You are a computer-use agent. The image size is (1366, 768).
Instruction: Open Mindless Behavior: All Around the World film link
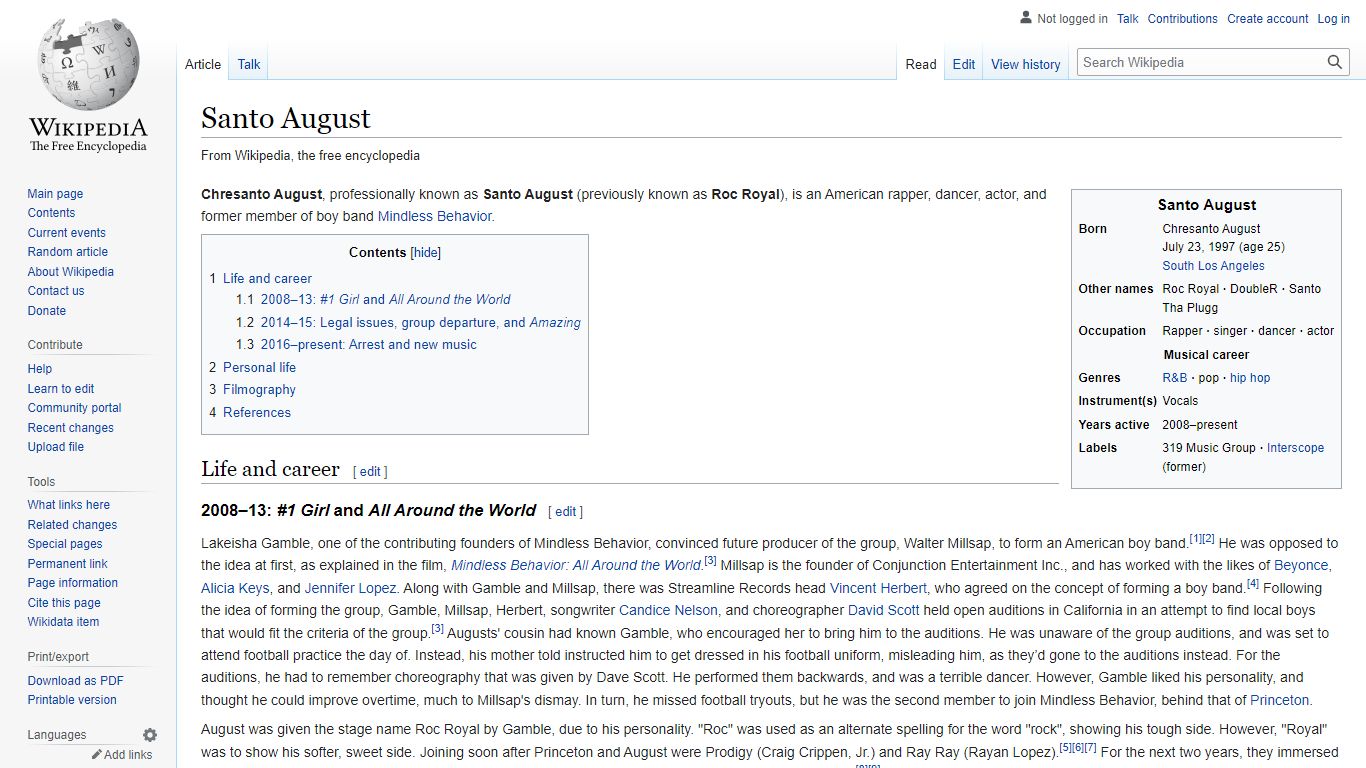pos(576,566)
